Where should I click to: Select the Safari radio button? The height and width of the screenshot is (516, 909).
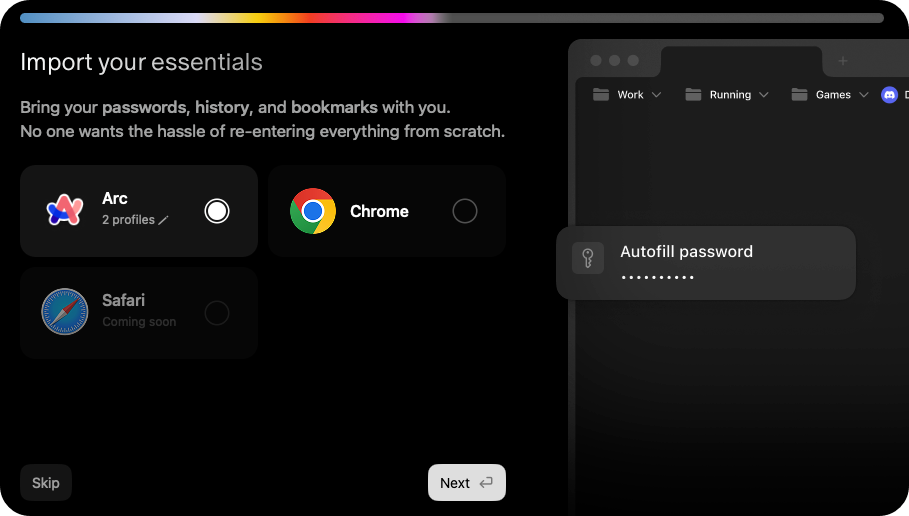(x=217, y=313)
